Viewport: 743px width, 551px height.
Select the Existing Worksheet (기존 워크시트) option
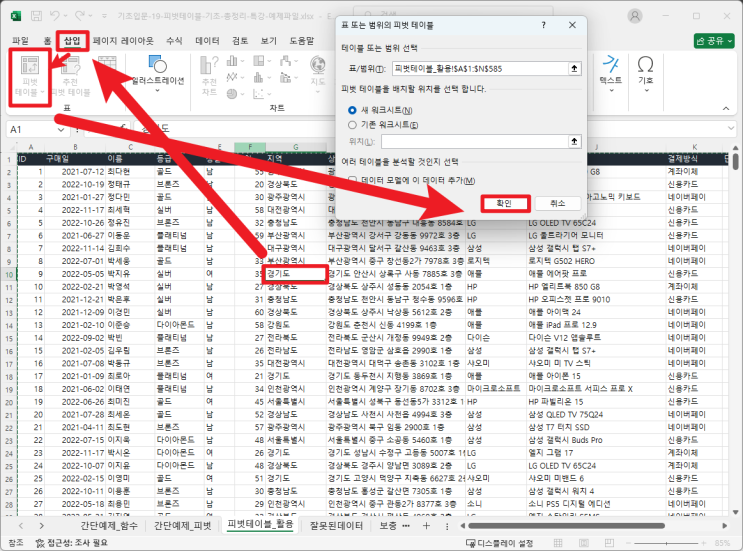click(x=352, y=125)
